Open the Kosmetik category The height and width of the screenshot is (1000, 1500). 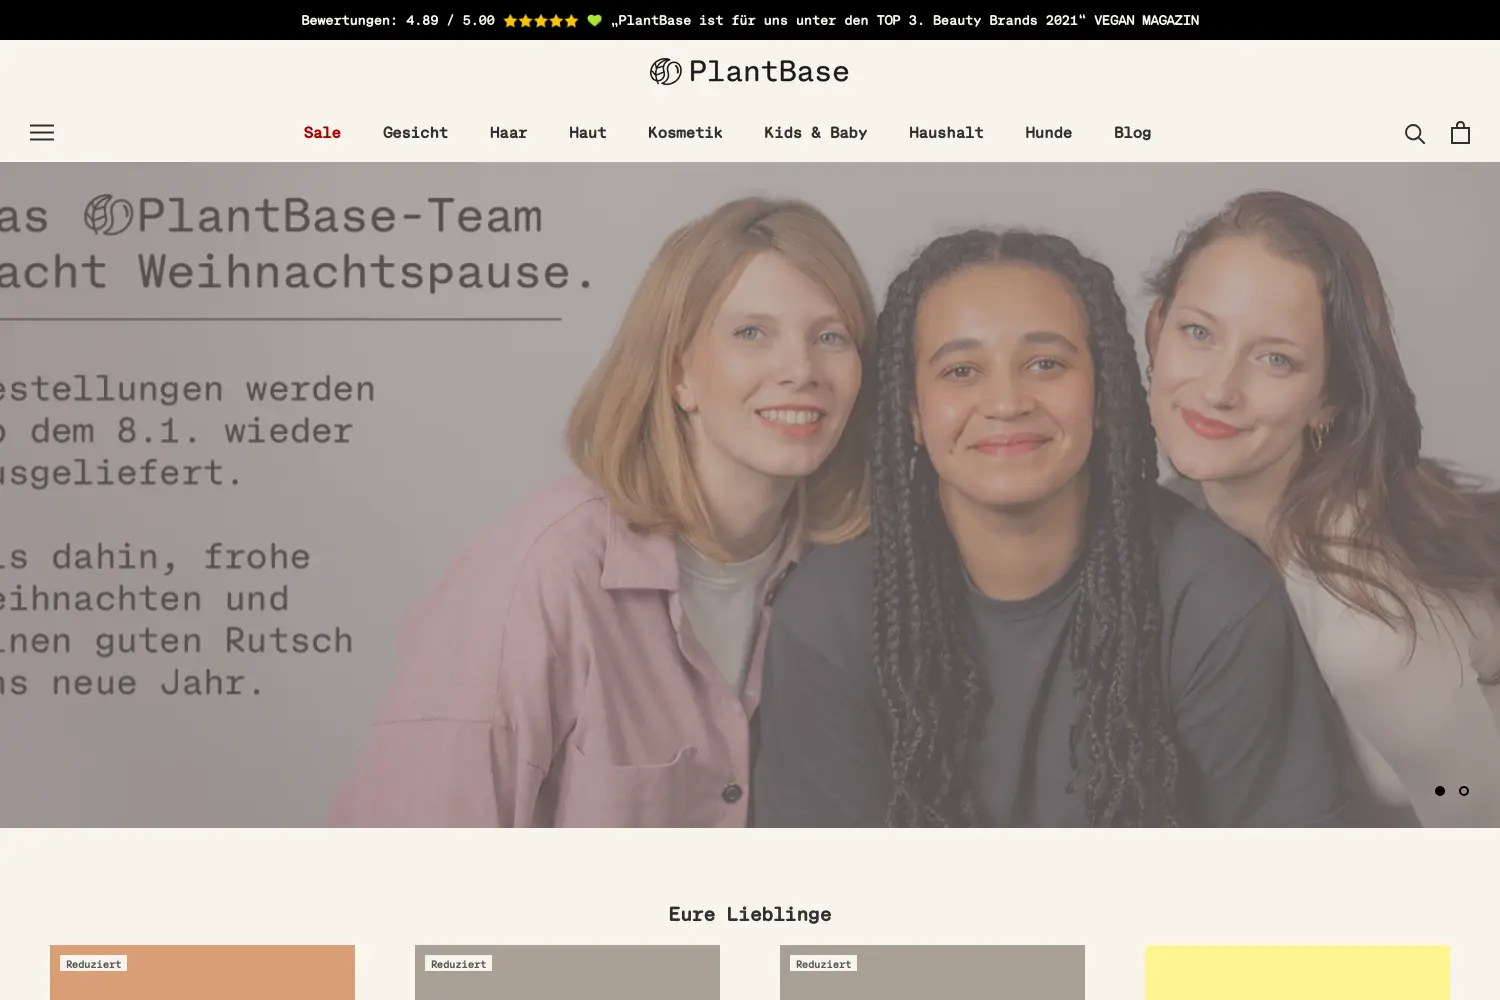tap(685, 132)
